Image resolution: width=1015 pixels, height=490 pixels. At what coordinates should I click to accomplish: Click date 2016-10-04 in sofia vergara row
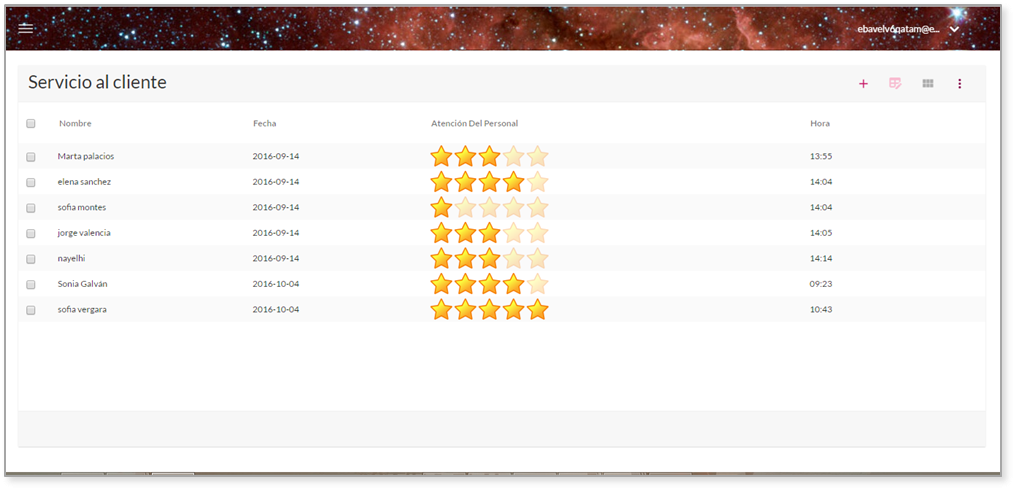pos(276,309)
